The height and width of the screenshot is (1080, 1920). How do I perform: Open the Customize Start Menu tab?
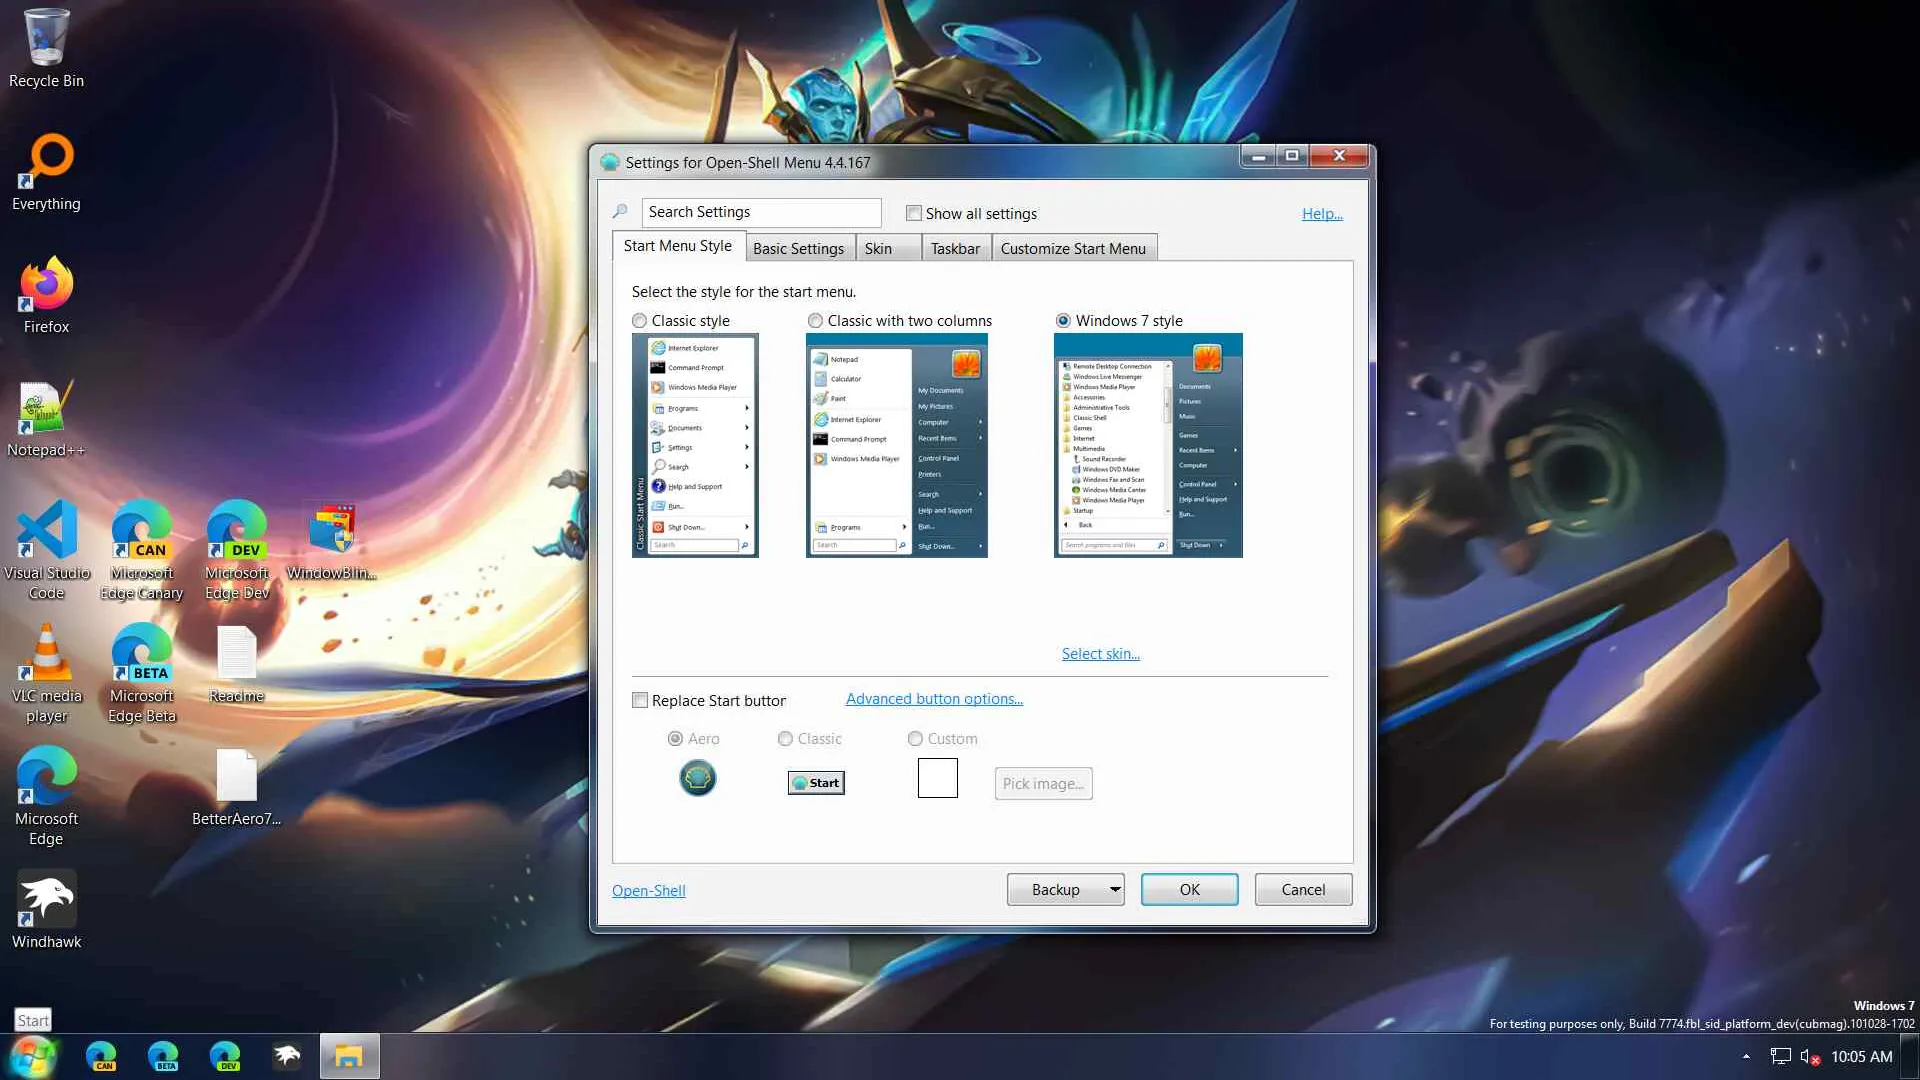click(1073, 249)
